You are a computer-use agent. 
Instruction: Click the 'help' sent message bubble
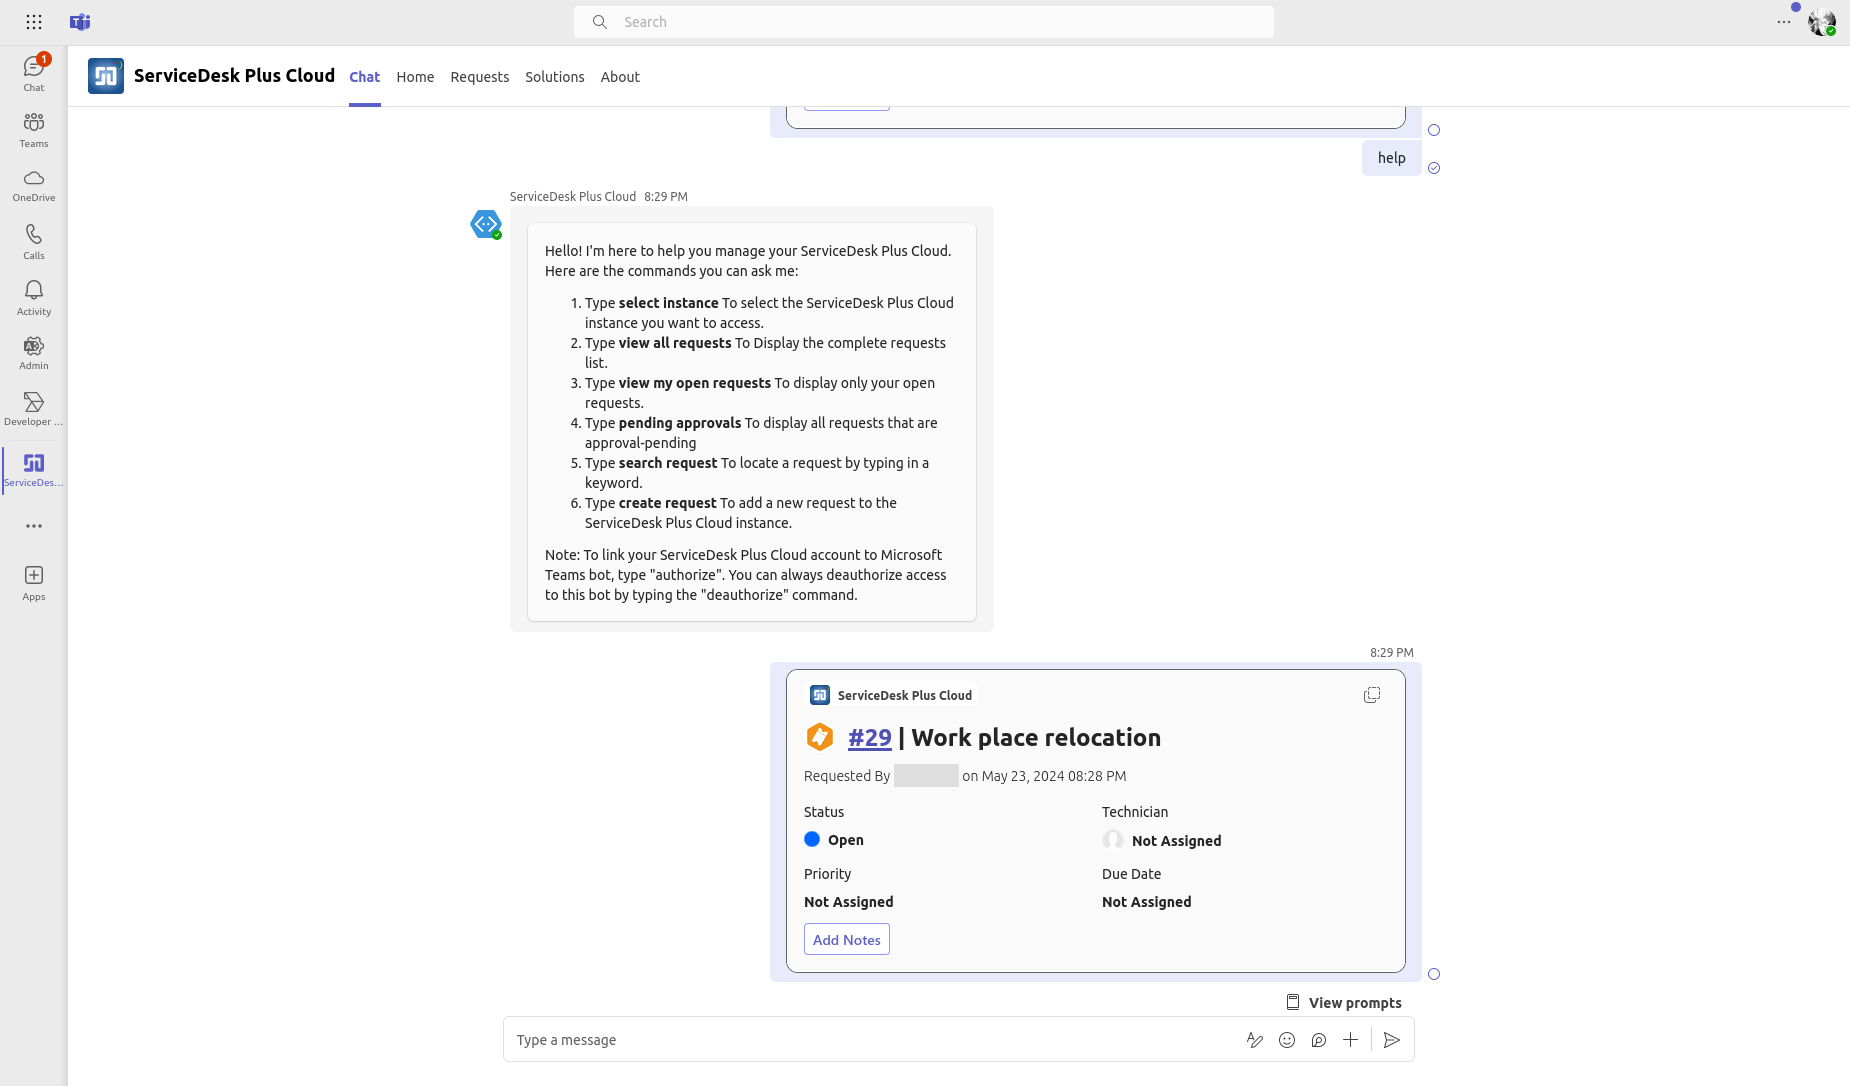[x=1392, y=158]
